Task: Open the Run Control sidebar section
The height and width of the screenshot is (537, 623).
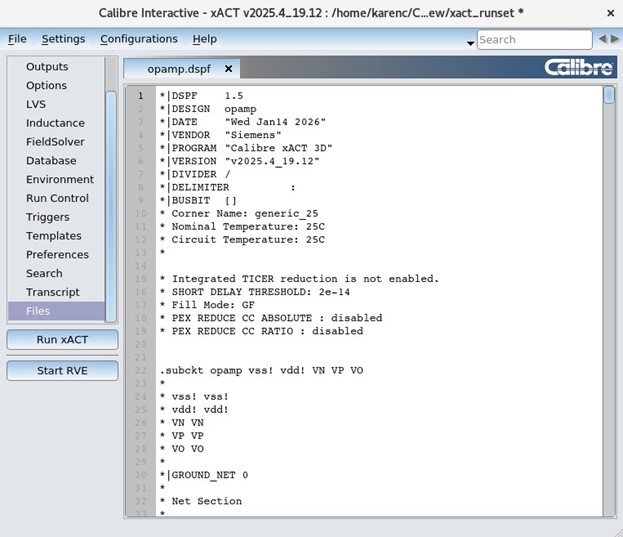Action: tap(57, 198)
